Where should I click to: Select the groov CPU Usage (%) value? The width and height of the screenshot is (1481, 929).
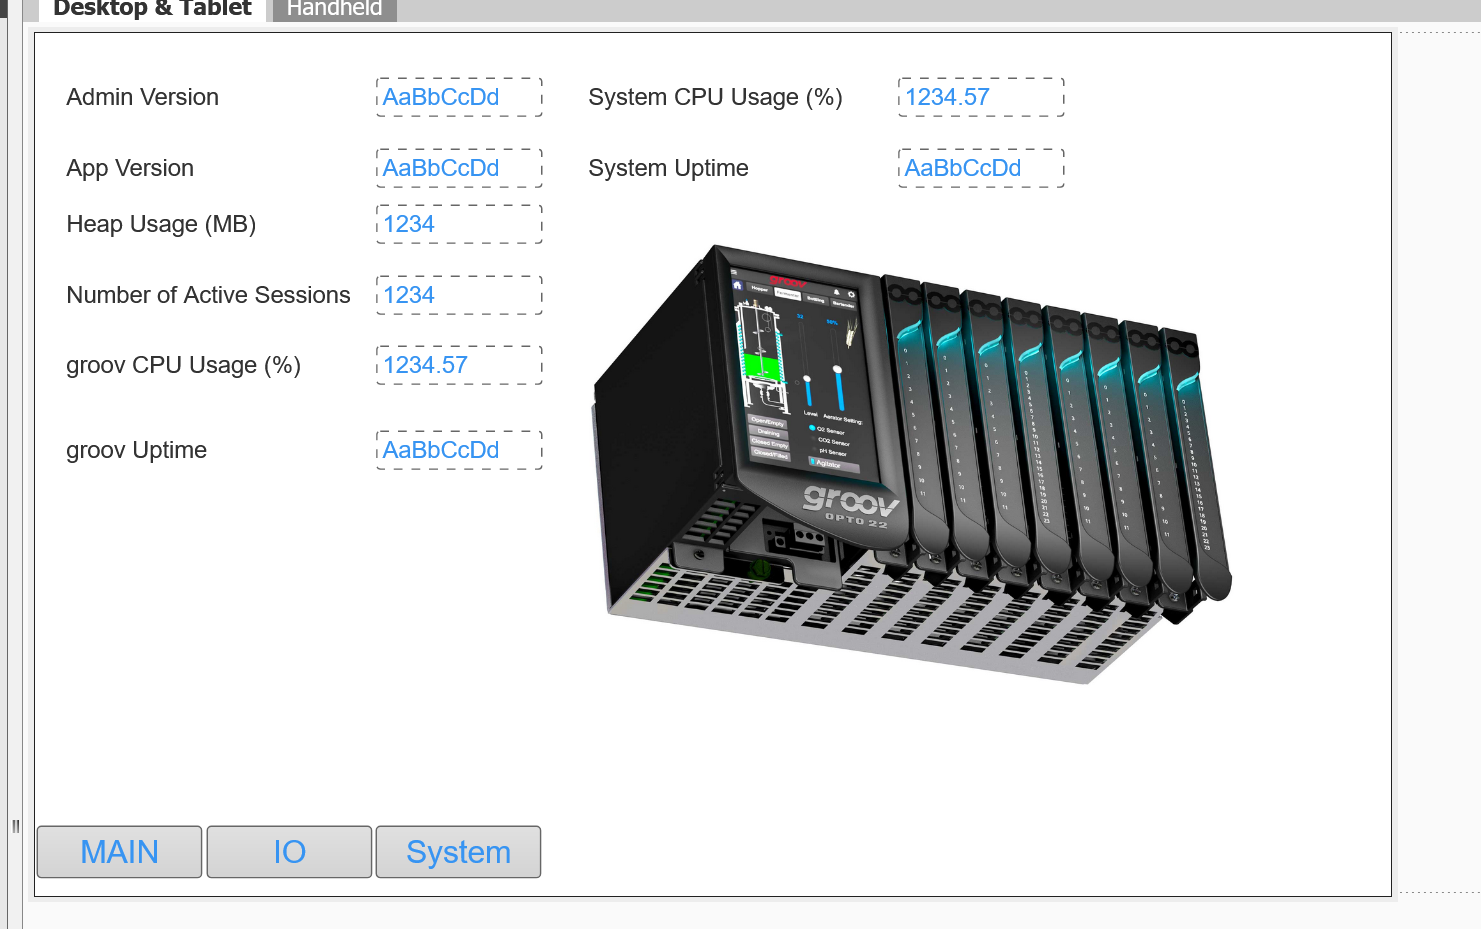click(x=459, y=365)
